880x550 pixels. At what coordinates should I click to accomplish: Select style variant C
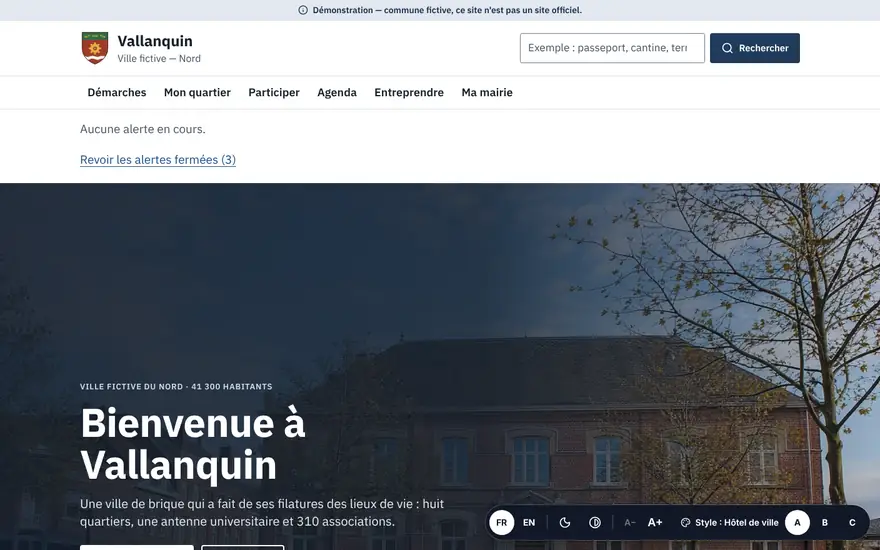tap(852, 522)
